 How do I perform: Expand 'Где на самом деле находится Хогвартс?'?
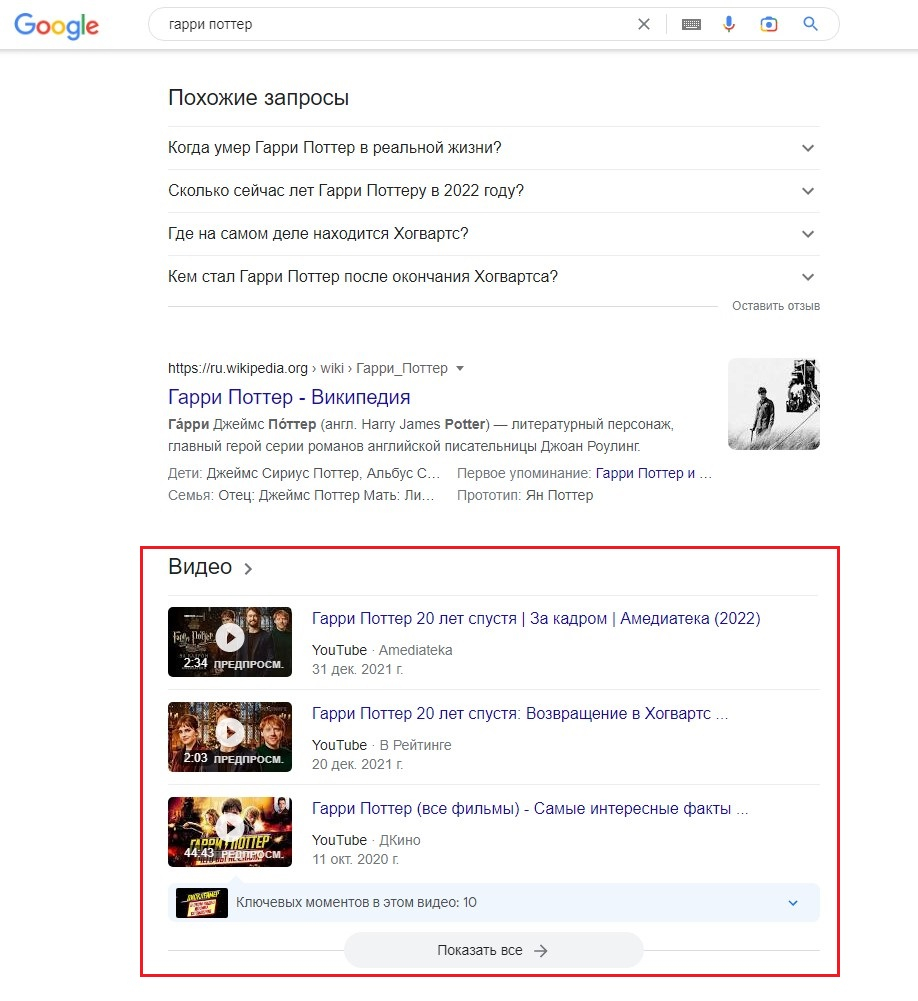493,234
